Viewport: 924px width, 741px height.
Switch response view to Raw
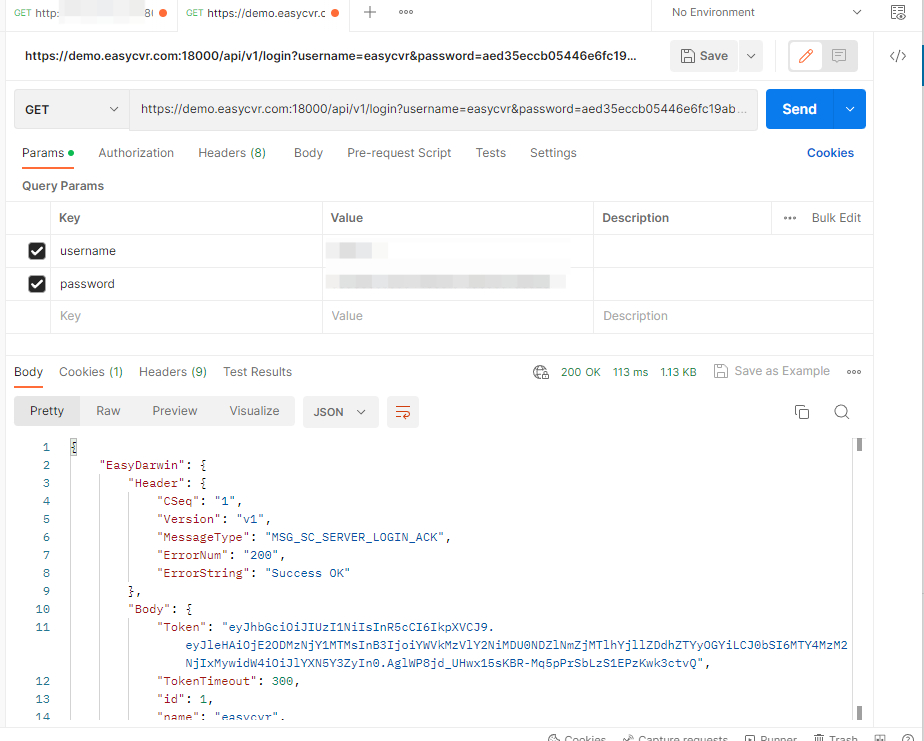108,411
